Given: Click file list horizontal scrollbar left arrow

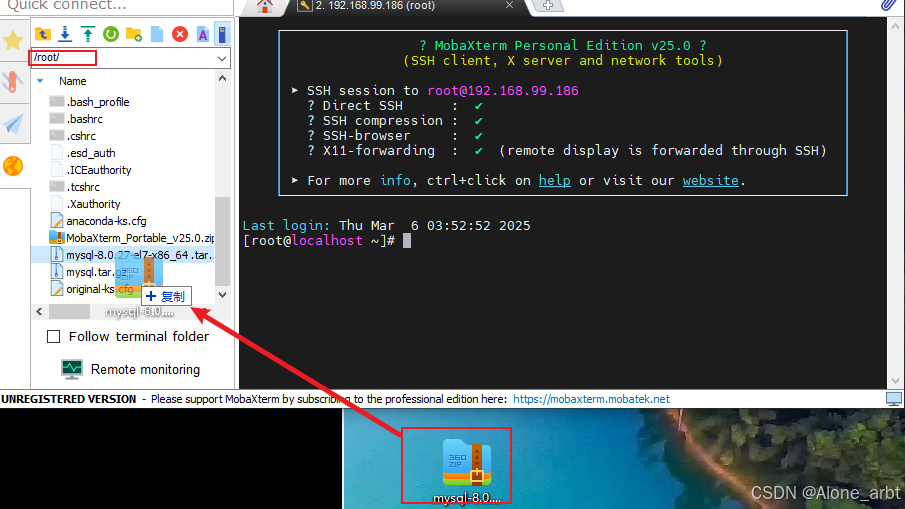Looking at the screenshot, I should pyautogui.click(x=39, y=312).
